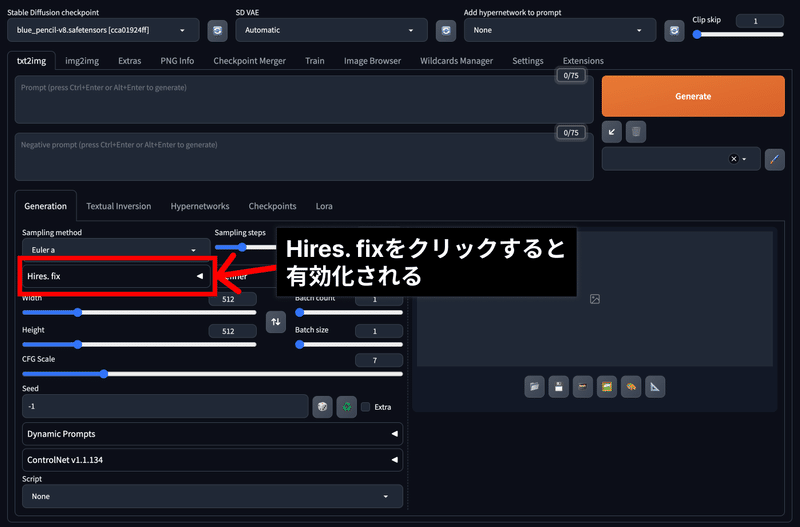Screen dimensions: 800x527
Task: Select the txt2img tab
Action: pyautogui.click(x=32, y=61)
